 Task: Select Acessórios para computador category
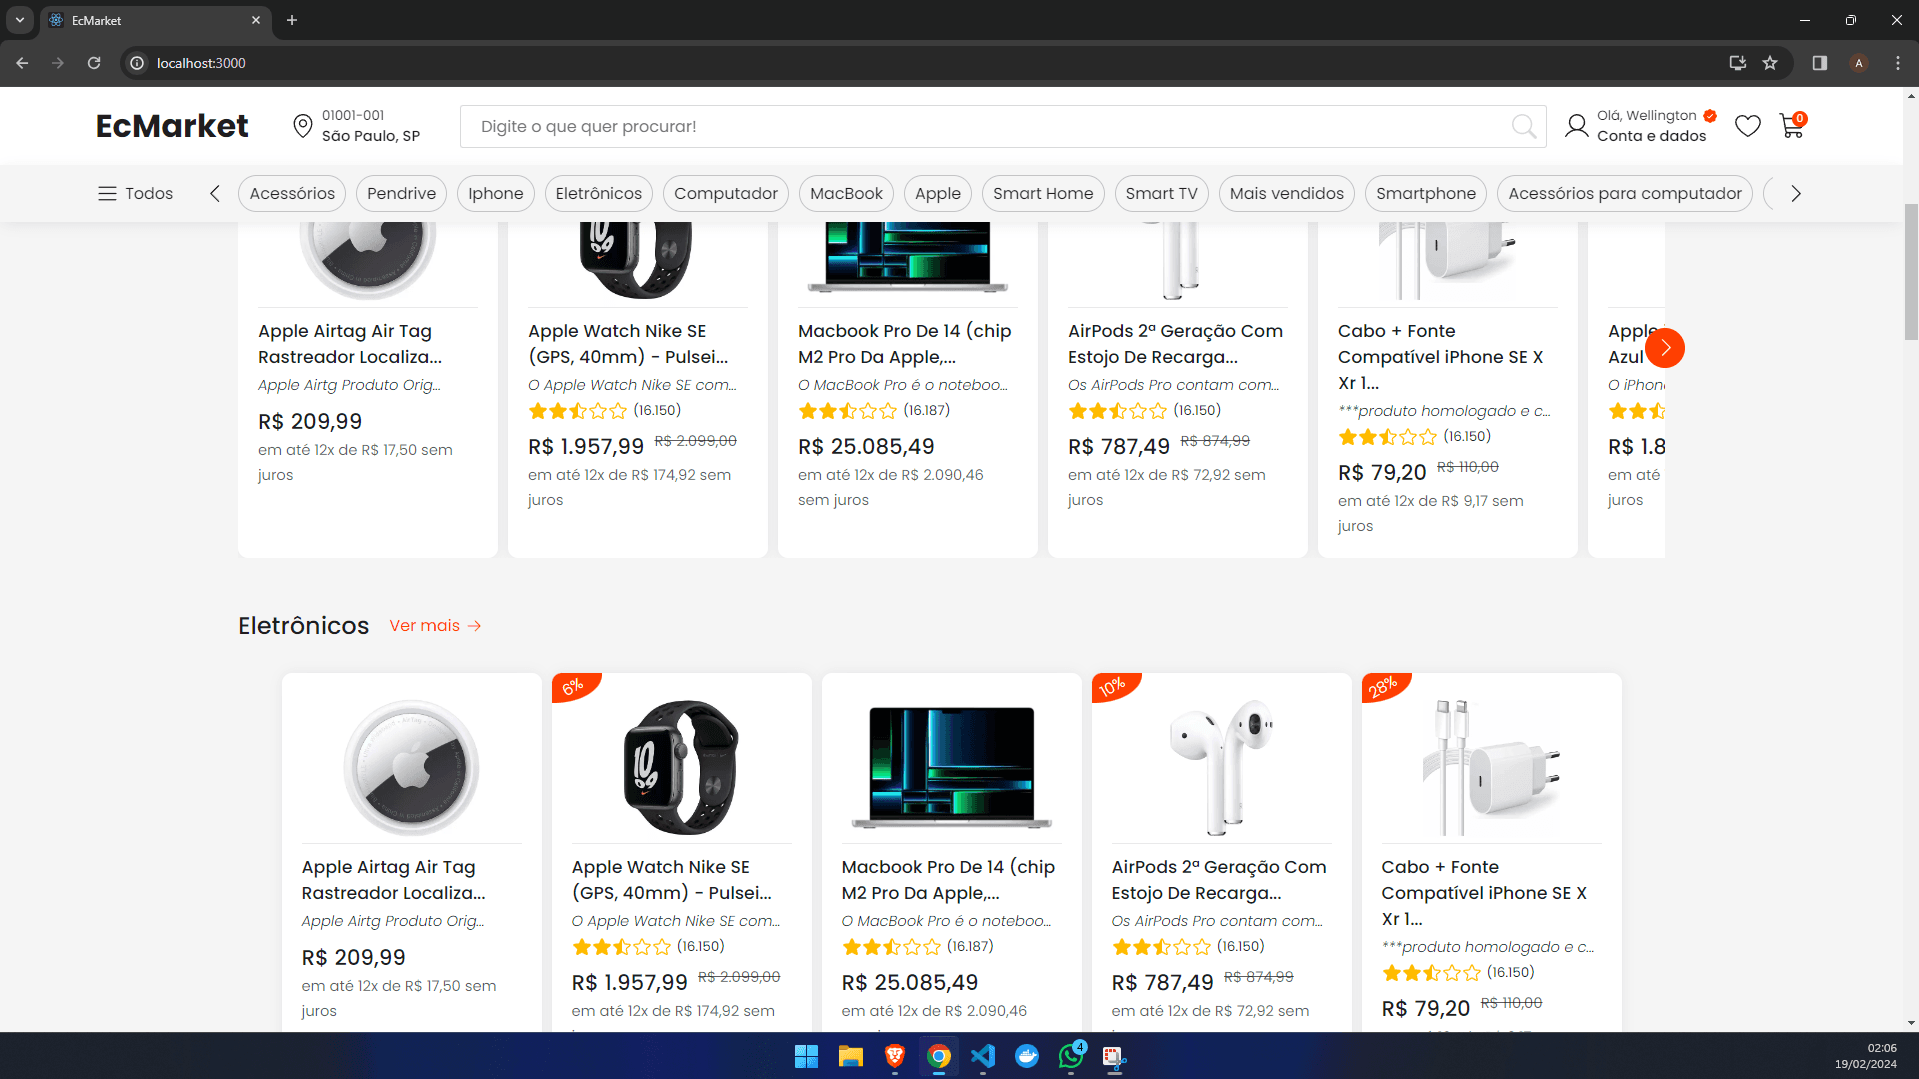[1625, 193]
